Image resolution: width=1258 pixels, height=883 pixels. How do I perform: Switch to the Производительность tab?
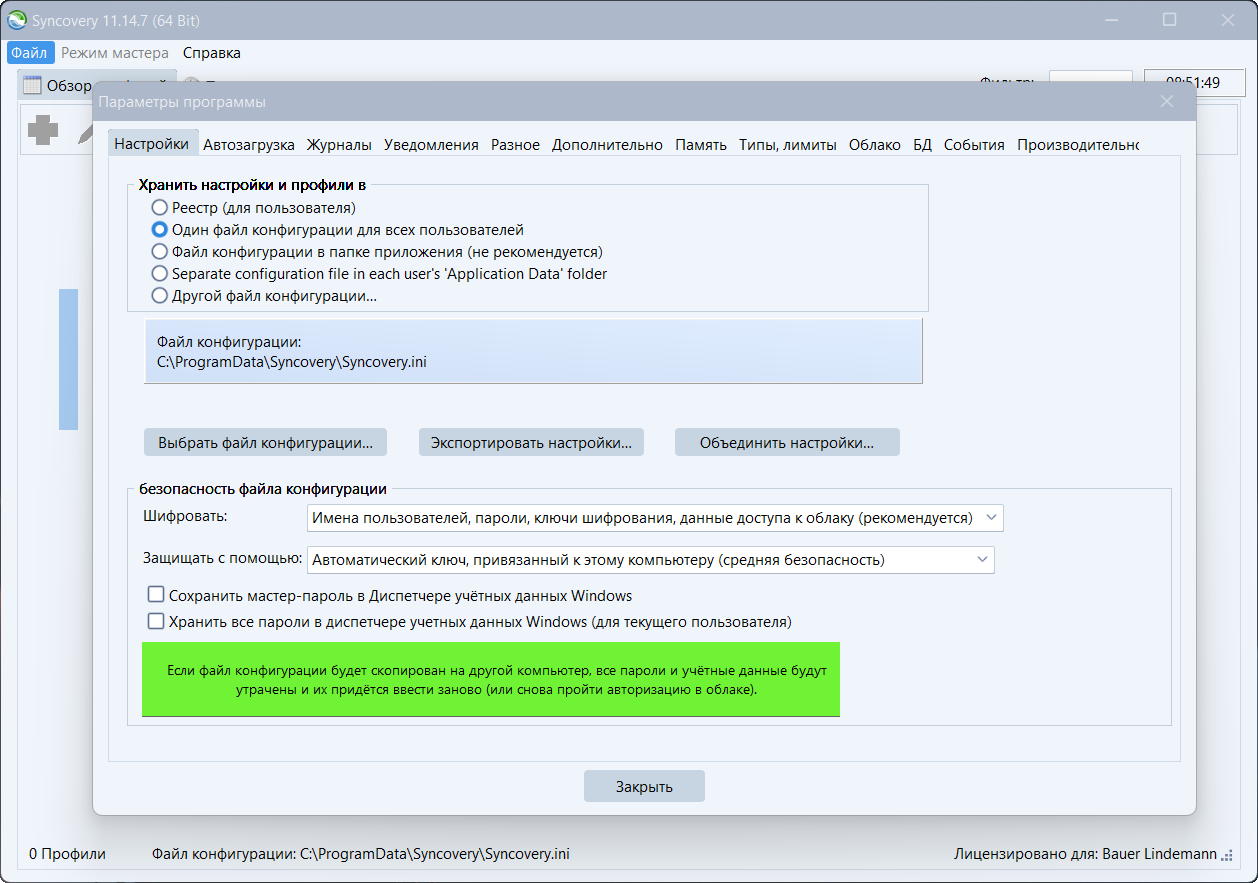point(1078,145)
